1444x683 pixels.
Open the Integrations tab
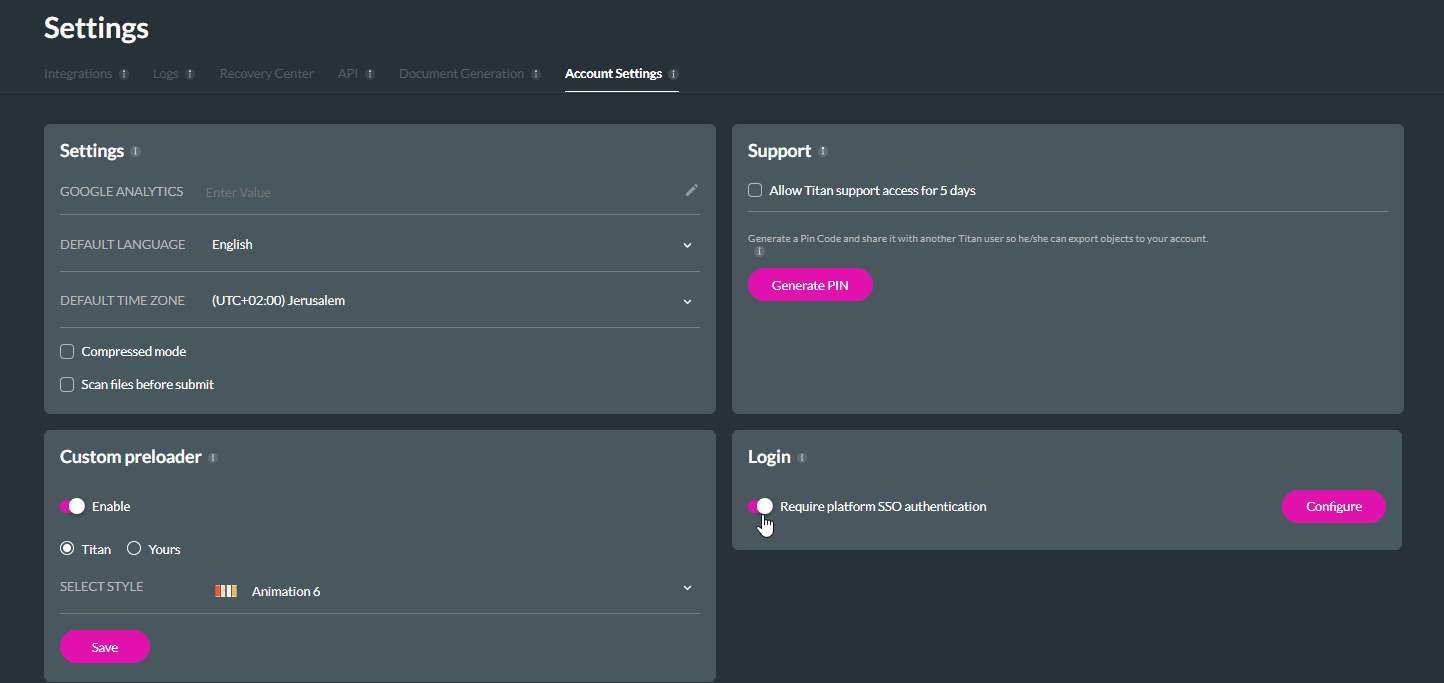pyautogui.click(x=78, y=74)
